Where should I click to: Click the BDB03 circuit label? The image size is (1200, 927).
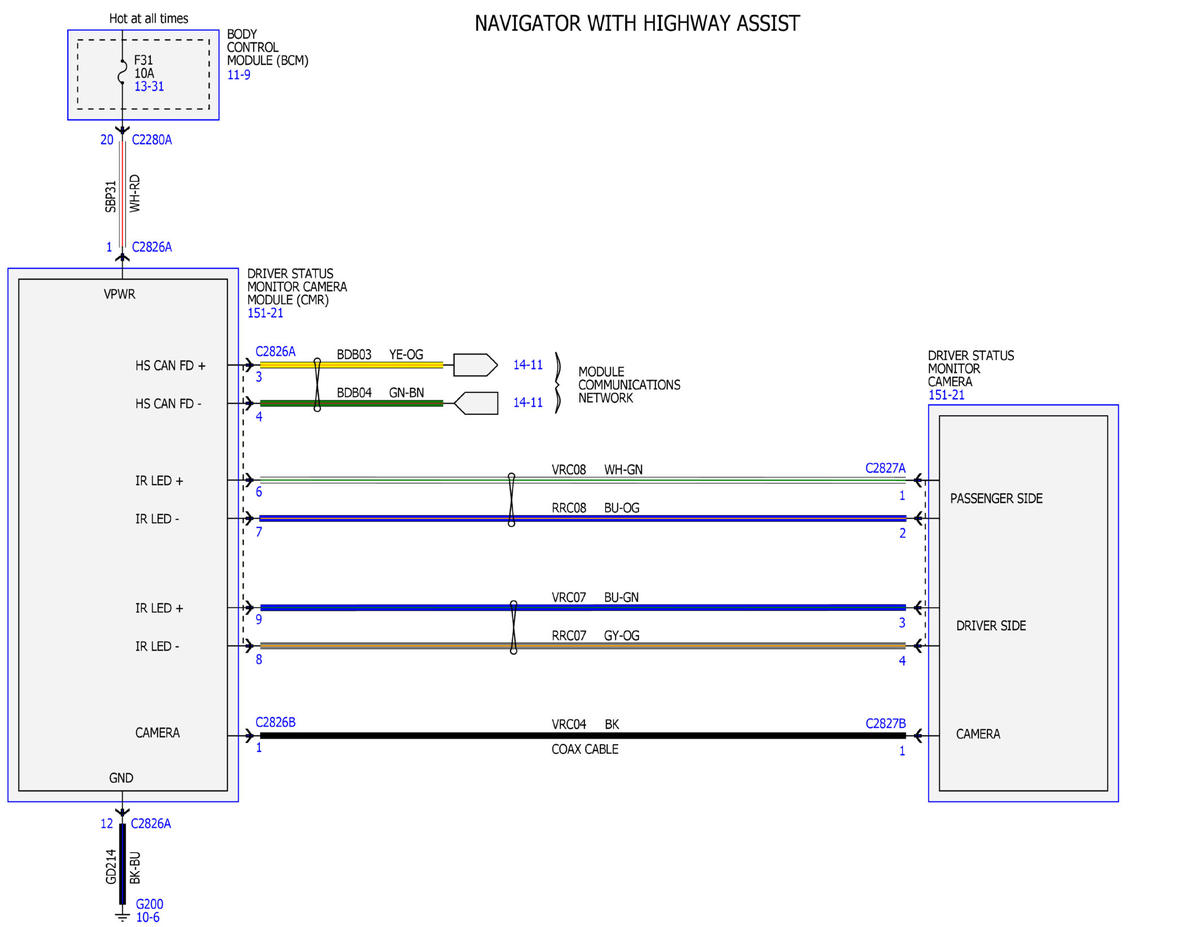point(354,354)
